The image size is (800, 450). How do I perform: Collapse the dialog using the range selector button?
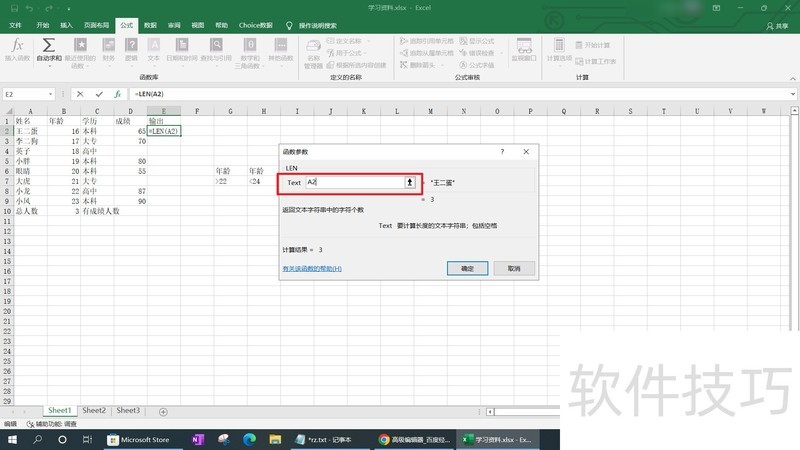coord(410,182)
